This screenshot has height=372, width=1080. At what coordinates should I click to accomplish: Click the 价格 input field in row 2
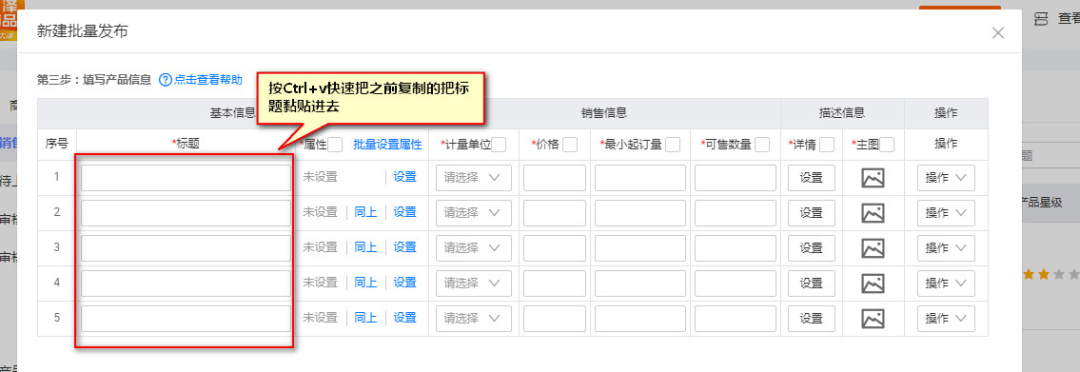pyautogui.click(x=554, y=213)
